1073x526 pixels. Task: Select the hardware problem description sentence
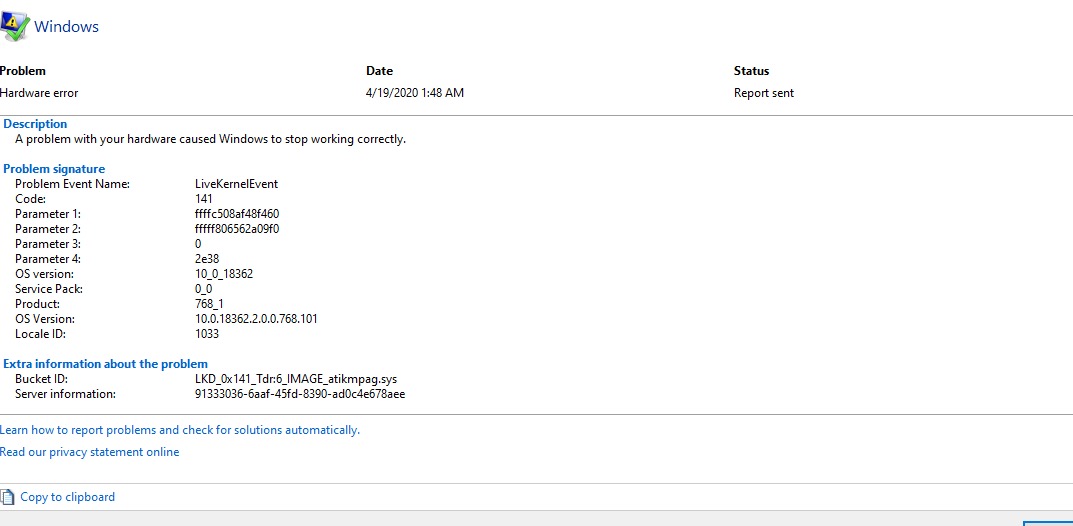click(210, 139)
